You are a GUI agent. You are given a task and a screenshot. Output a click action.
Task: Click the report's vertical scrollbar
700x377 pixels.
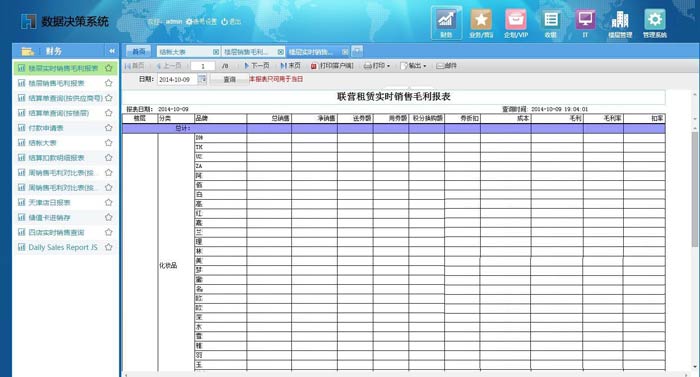click(695, 189)
